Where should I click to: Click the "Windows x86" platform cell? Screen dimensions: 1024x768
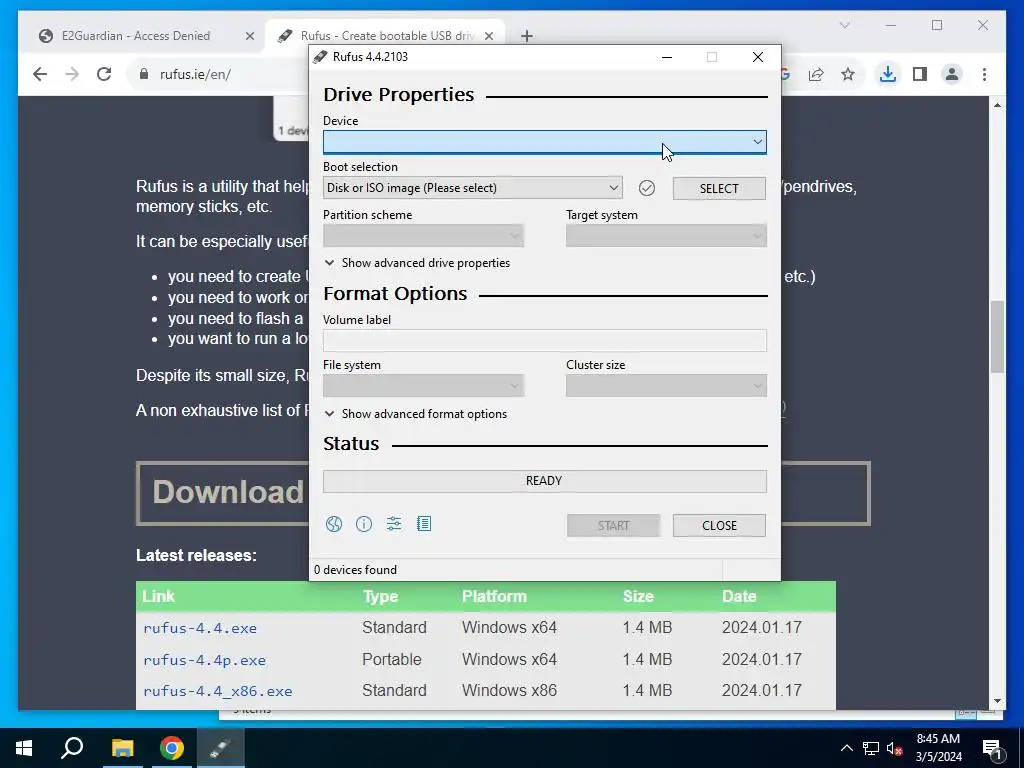click(509, 690)
